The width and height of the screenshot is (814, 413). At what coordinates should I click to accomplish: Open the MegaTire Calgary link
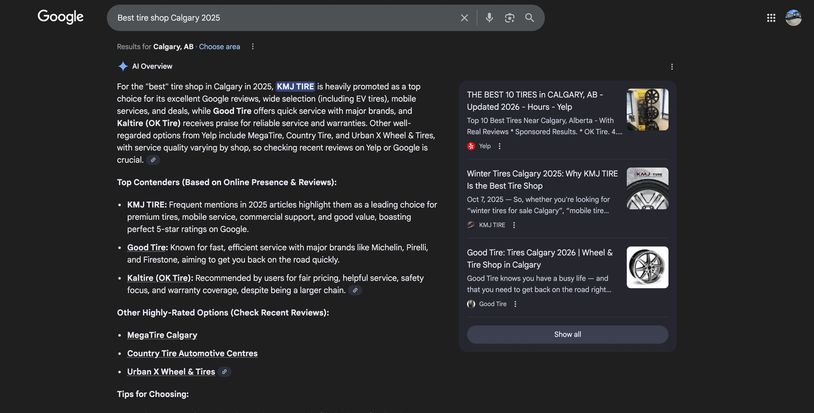(x=162, y=335)
